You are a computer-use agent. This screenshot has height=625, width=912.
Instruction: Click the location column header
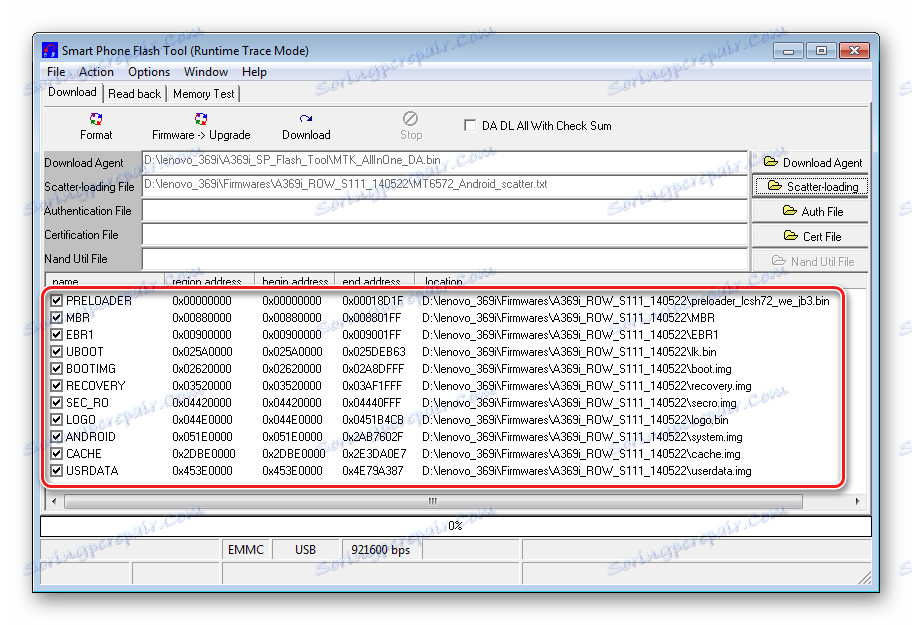640,281
